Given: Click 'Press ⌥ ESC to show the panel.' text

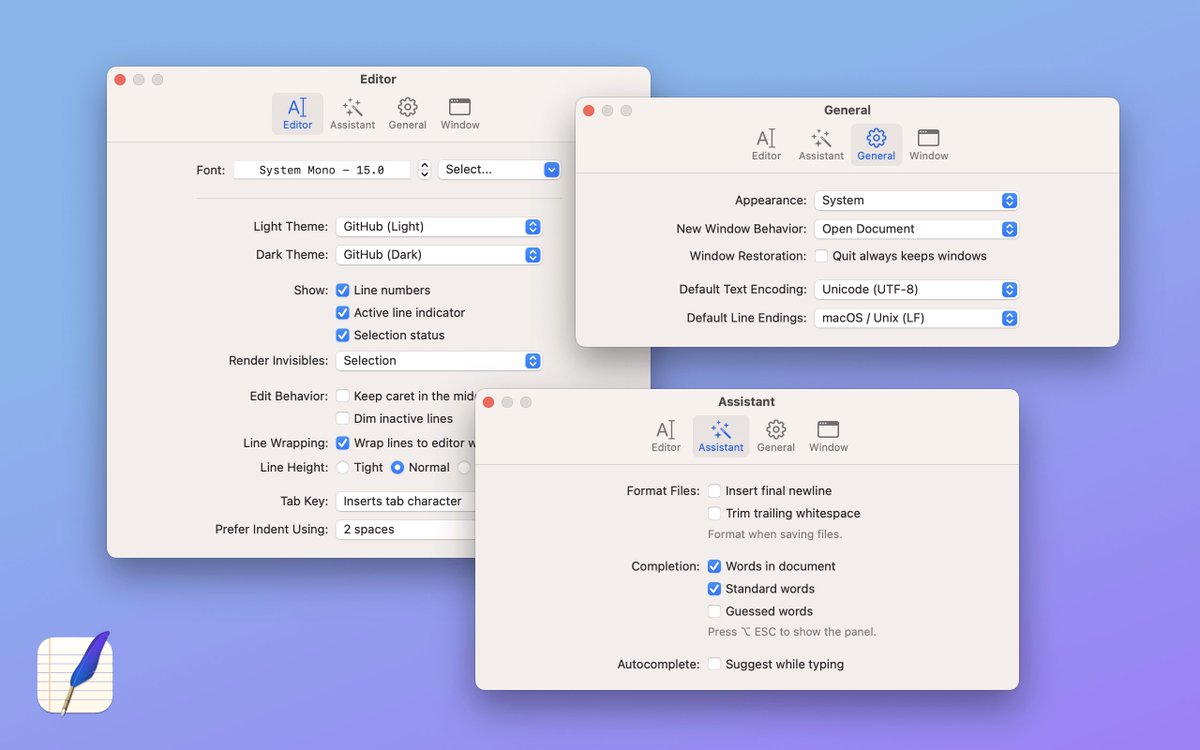Looking at the screenshot, I should (x=792, y=632).
